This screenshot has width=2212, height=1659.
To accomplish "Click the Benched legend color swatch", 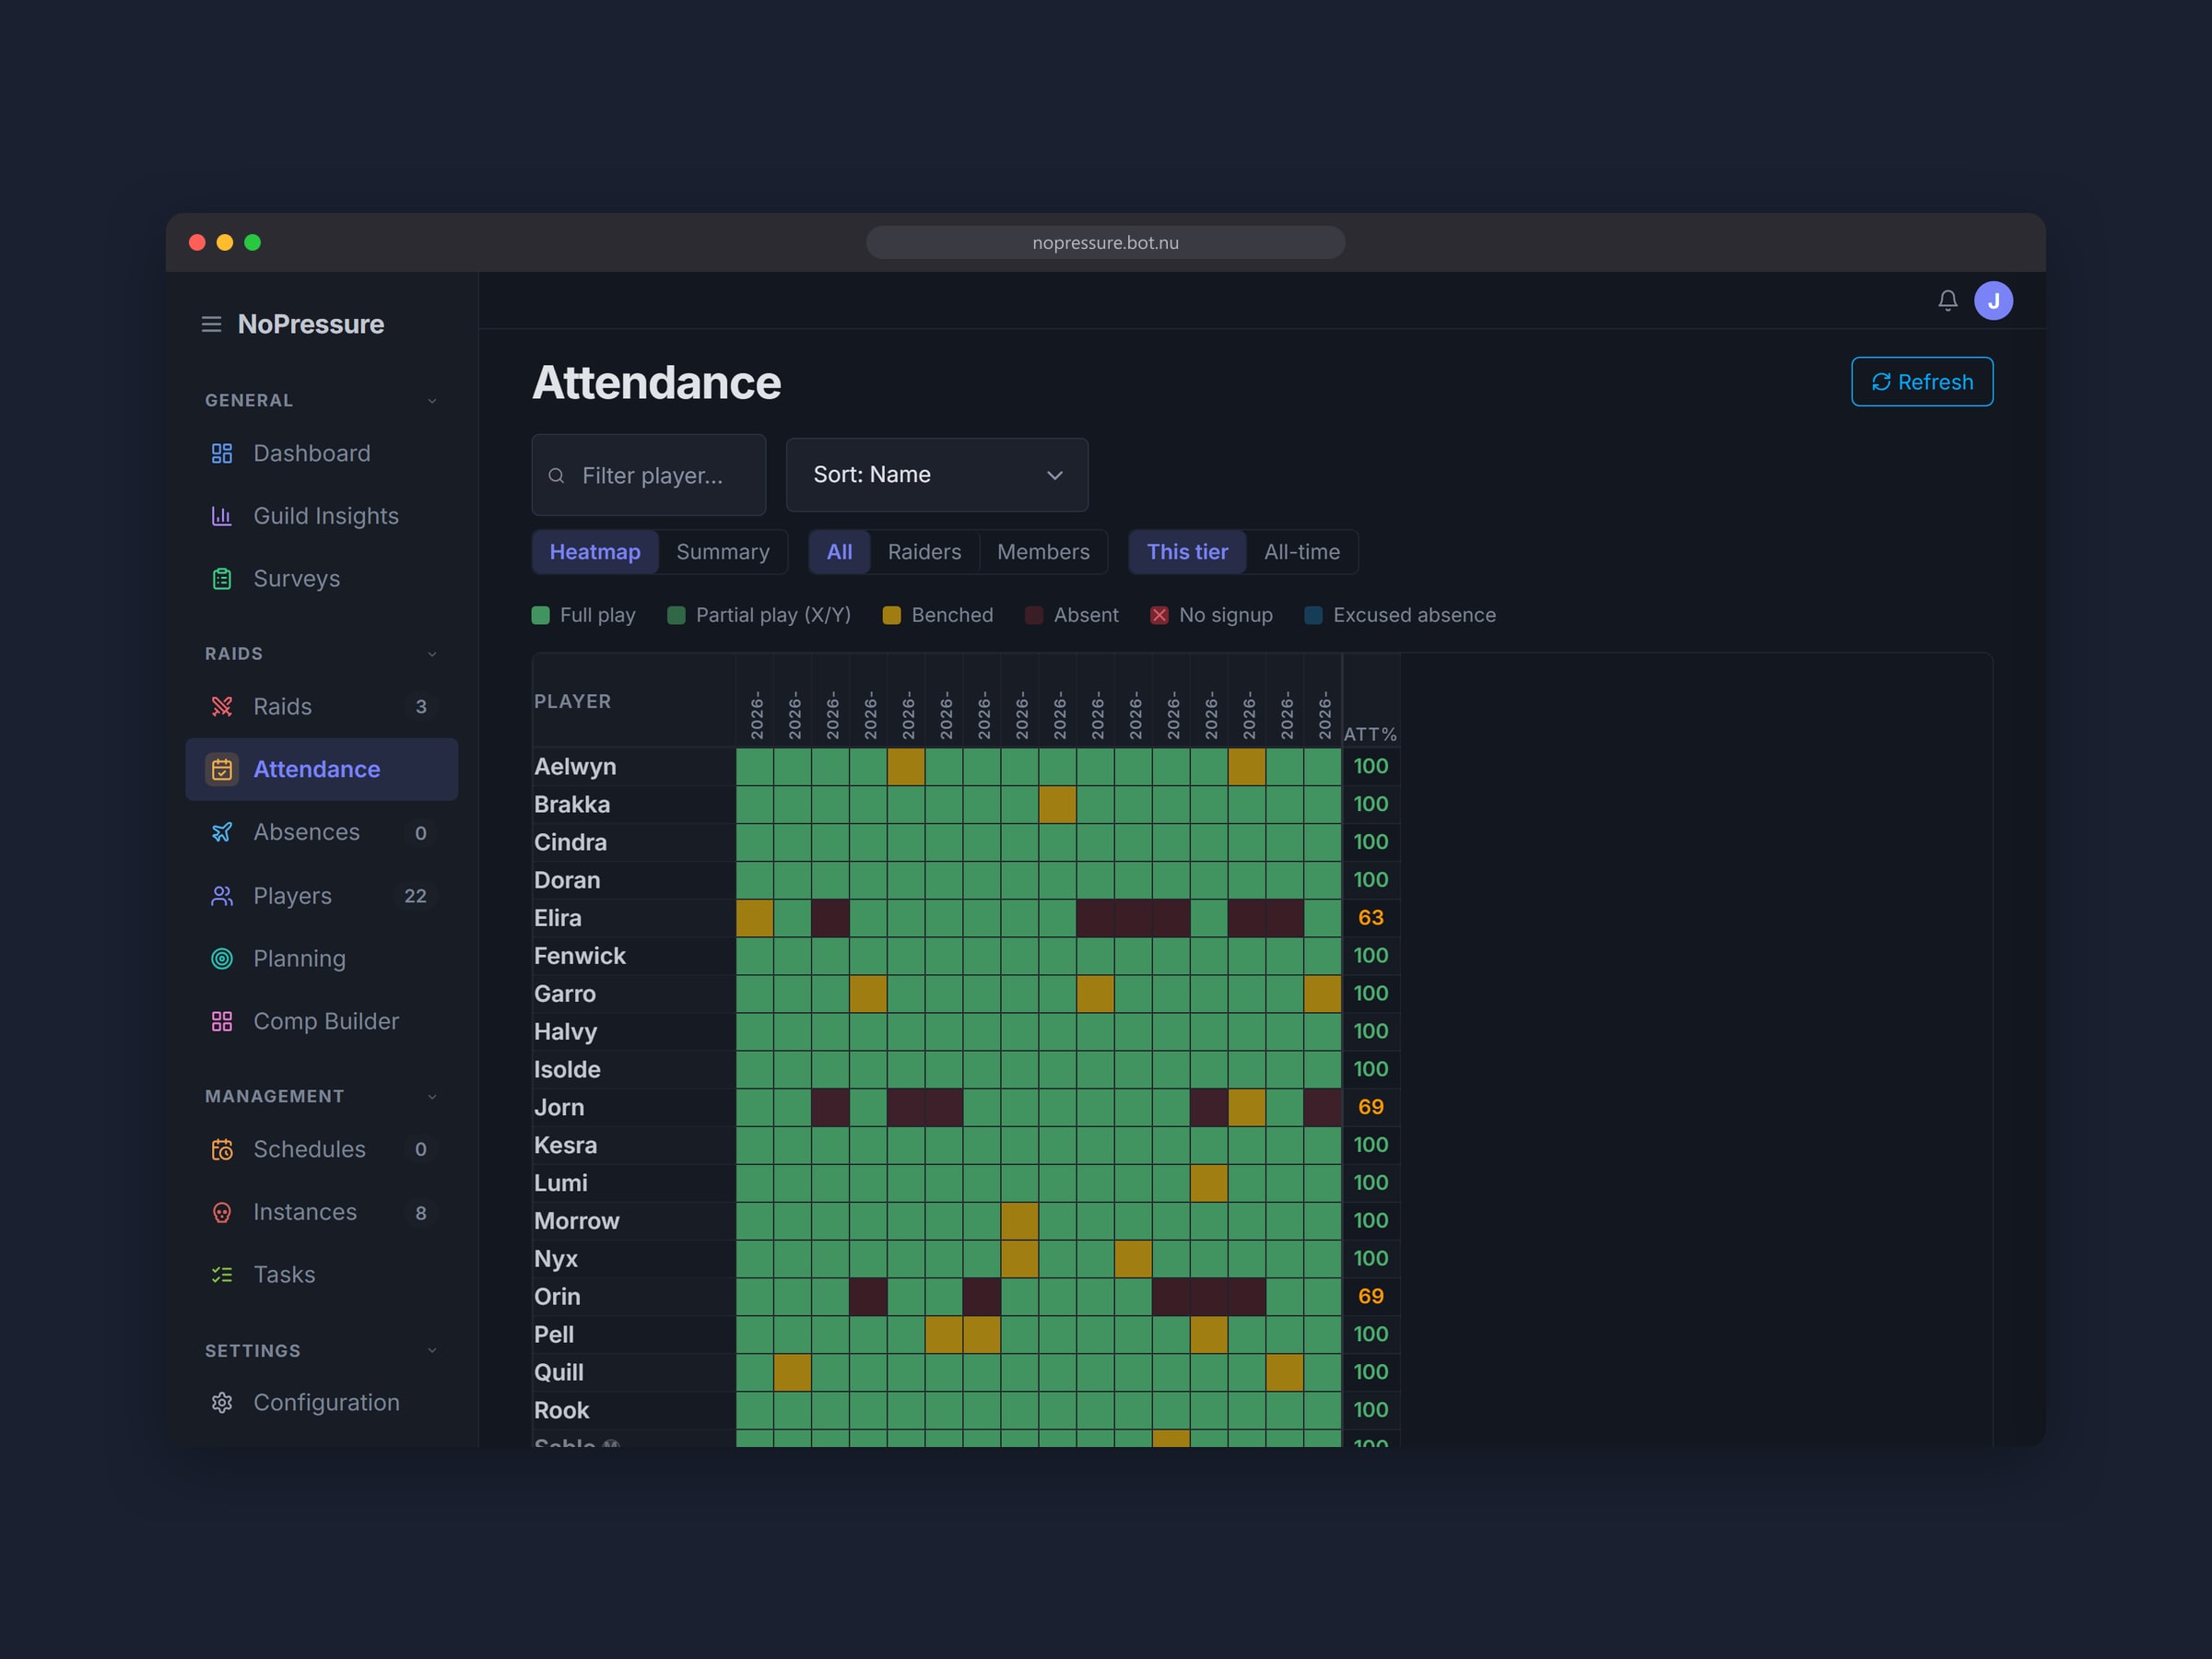I will (x=891, y=615).
